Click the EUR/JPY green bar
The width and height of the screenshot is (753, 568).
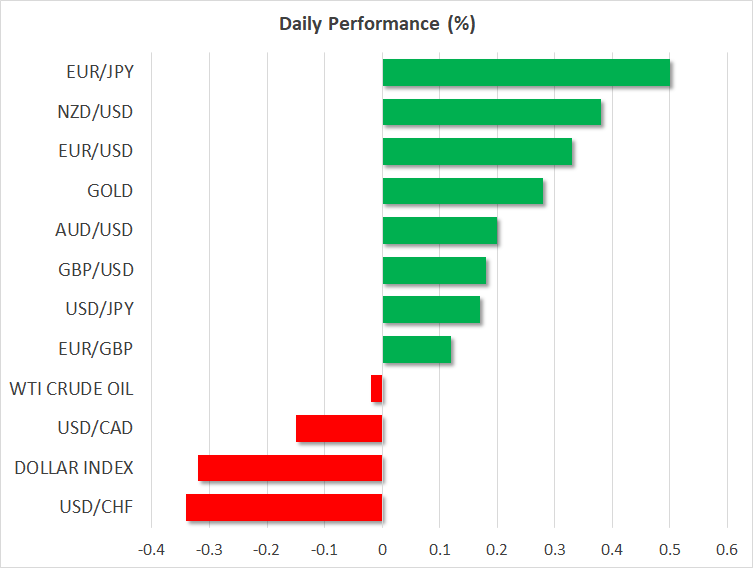pos(526,73)
